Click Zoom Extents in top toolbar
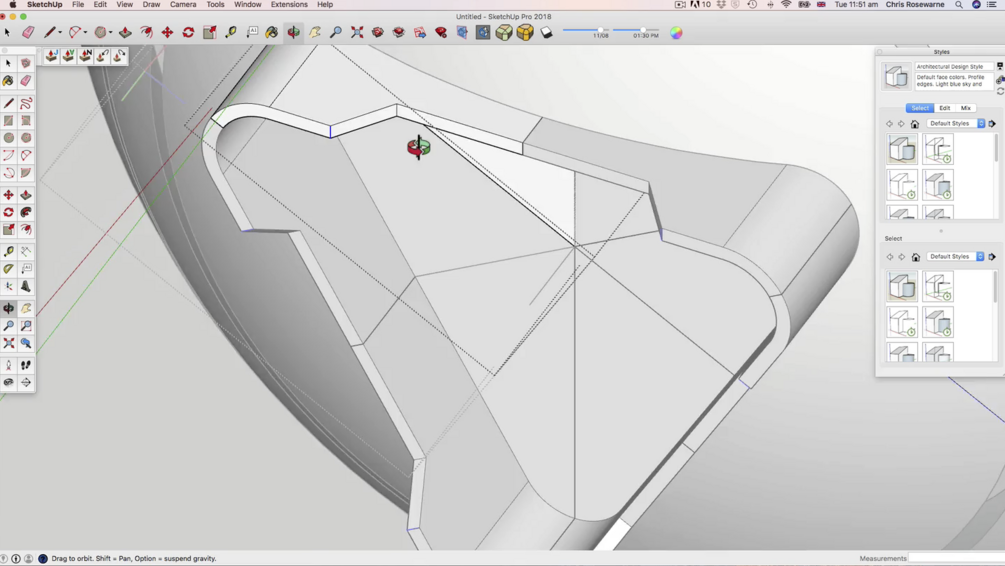This screenshot has width=1005, height=566. (357, 32)
